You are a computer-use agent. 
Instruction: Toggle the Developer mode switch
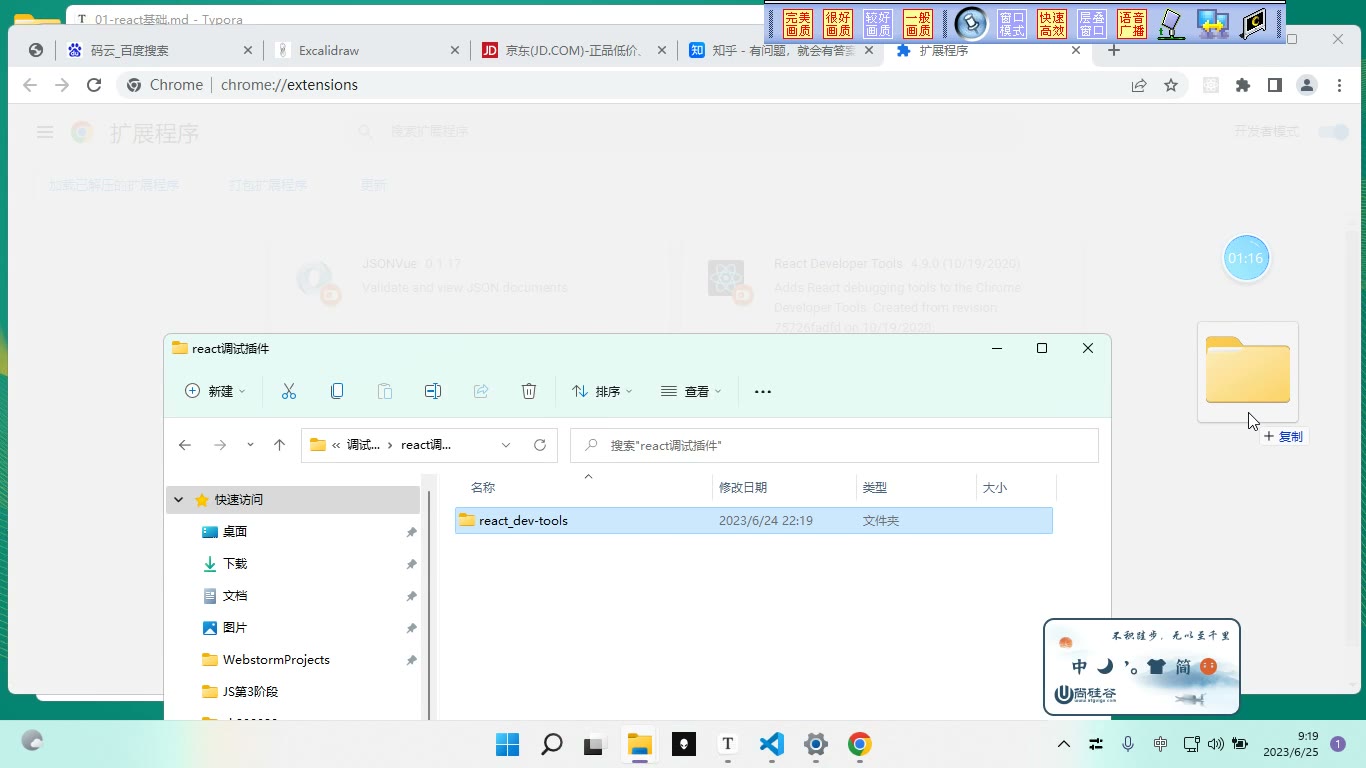click(x=1333, y=132)
